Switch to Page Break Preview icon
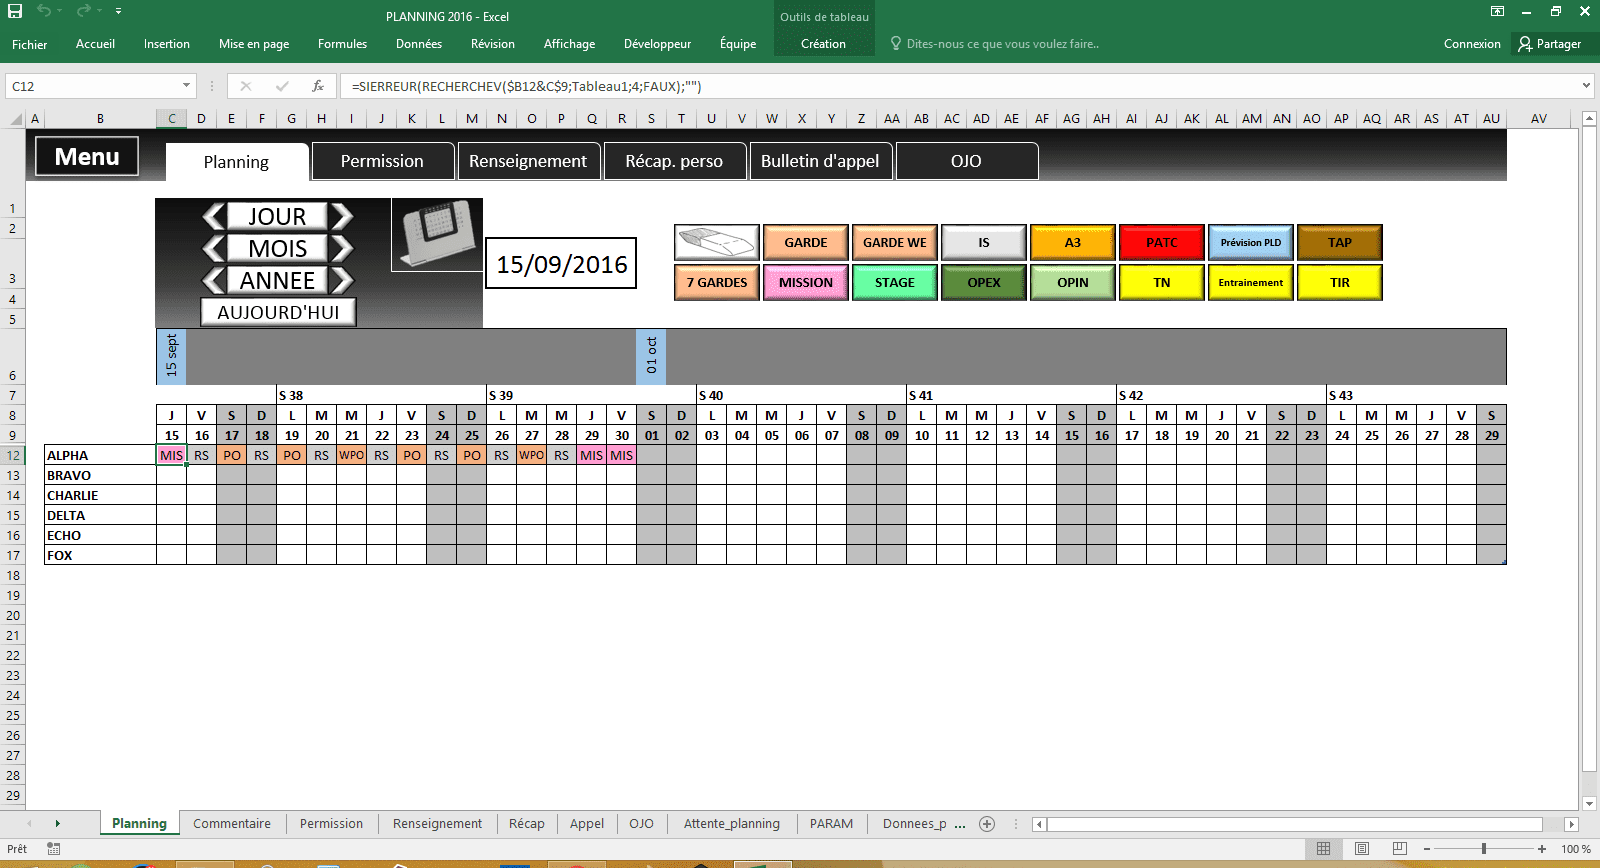 point(1400,849)
